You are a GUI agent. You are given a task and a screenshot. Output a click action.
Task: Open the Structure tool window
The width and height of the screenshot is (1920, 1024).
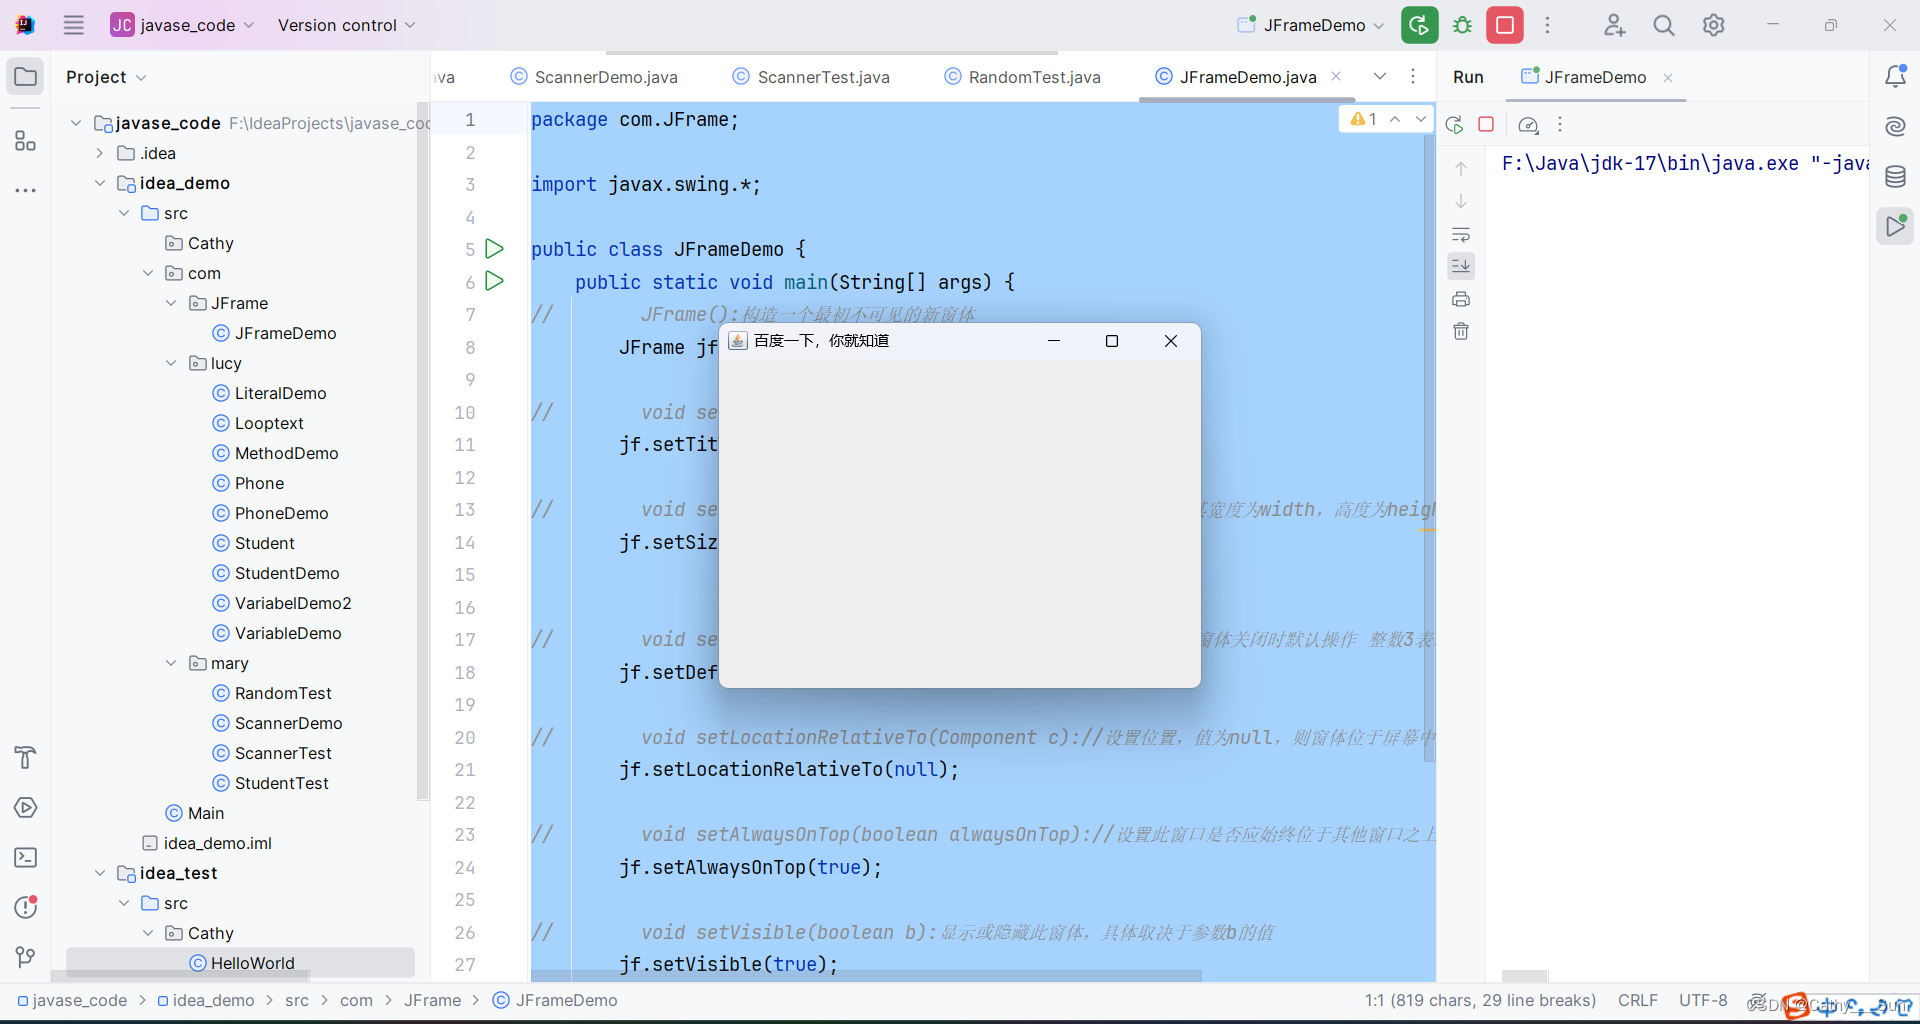coord(26,141)
